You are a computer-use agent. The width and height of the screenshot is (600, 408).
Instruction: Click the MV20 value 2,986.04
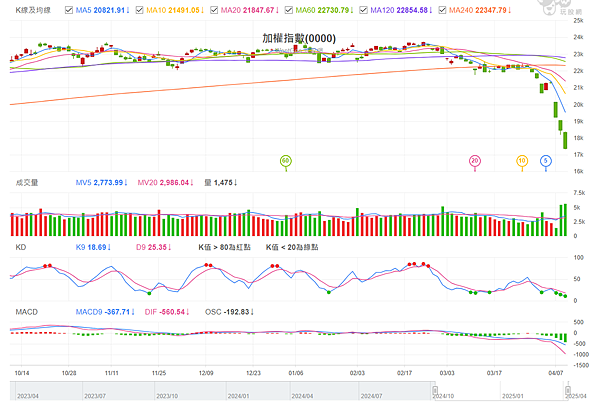coord(174,183)
